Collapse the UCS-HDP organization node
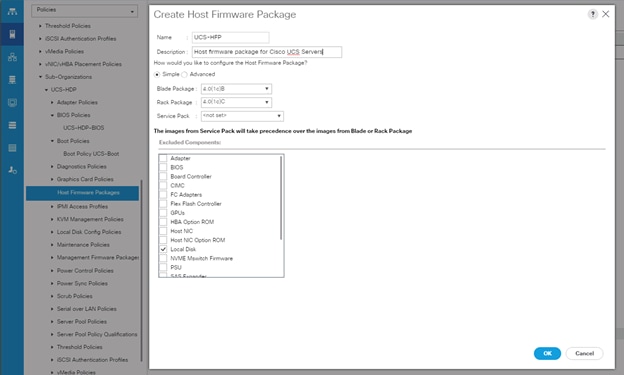The image size is (624, 375). coord(46,90)
